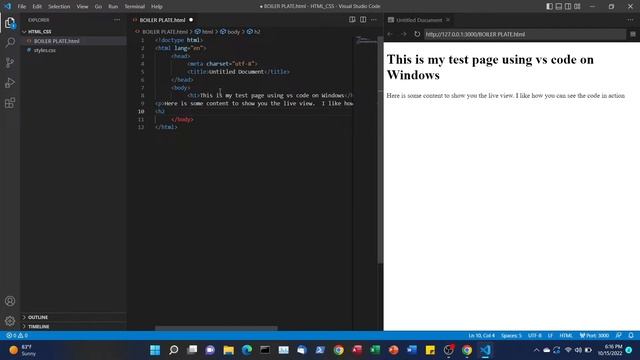The width and height of the screenshot is (640, 360).
Task: Click the Port: 3000 status item
Action: 594,336
